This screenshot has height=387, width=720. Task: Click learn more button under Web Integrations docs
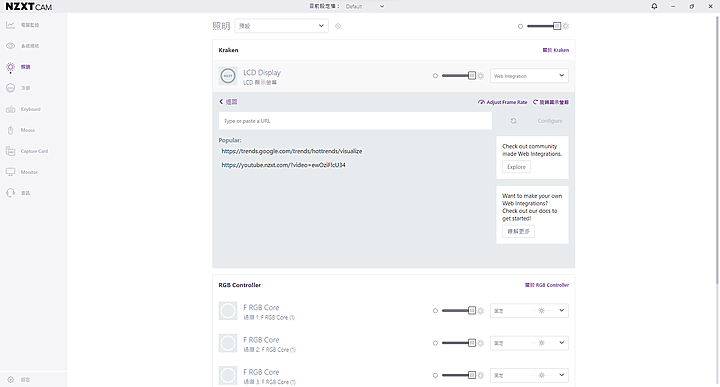click(x=518, y=231)
